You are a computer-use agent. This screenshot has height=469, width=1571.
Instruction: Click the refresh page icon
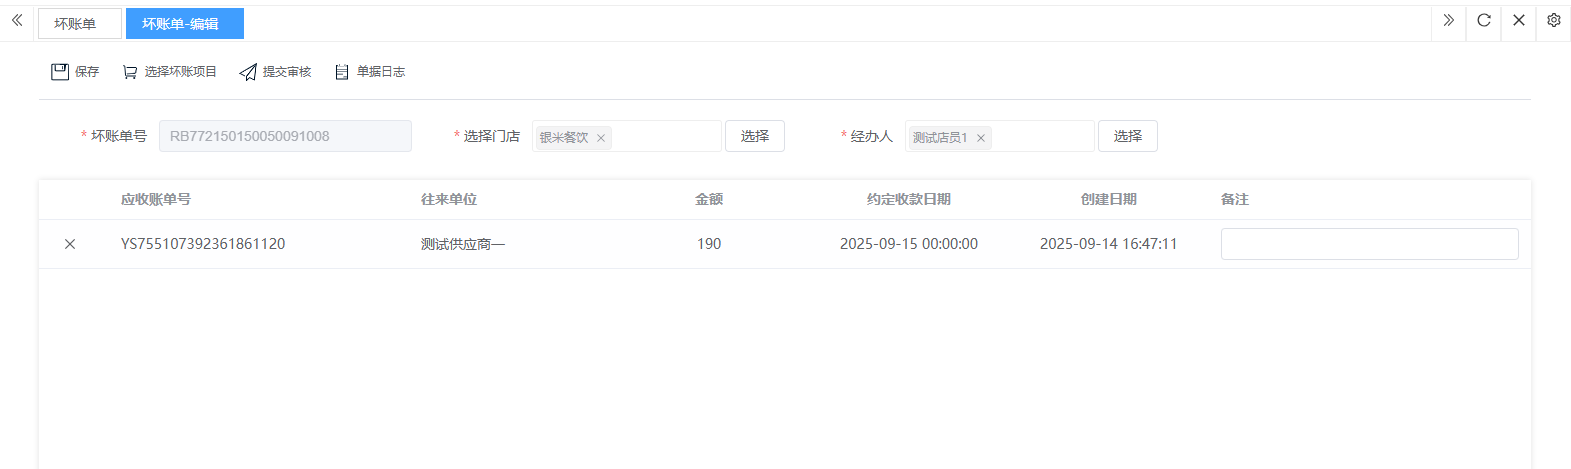point(1484,20)
